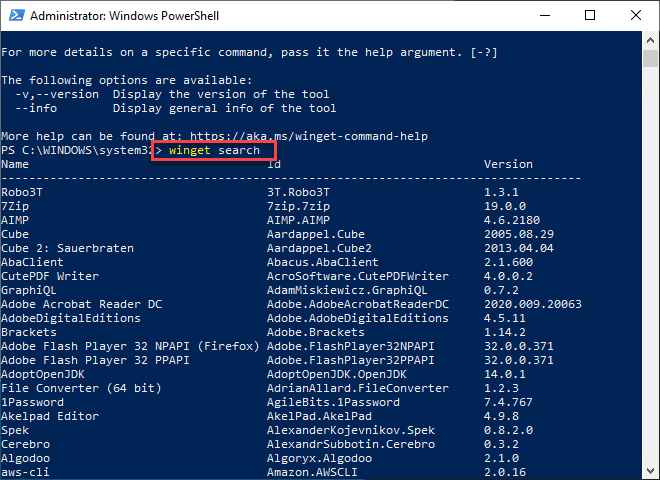
Task: Click the 1Password package name
Action: [34, 402]
